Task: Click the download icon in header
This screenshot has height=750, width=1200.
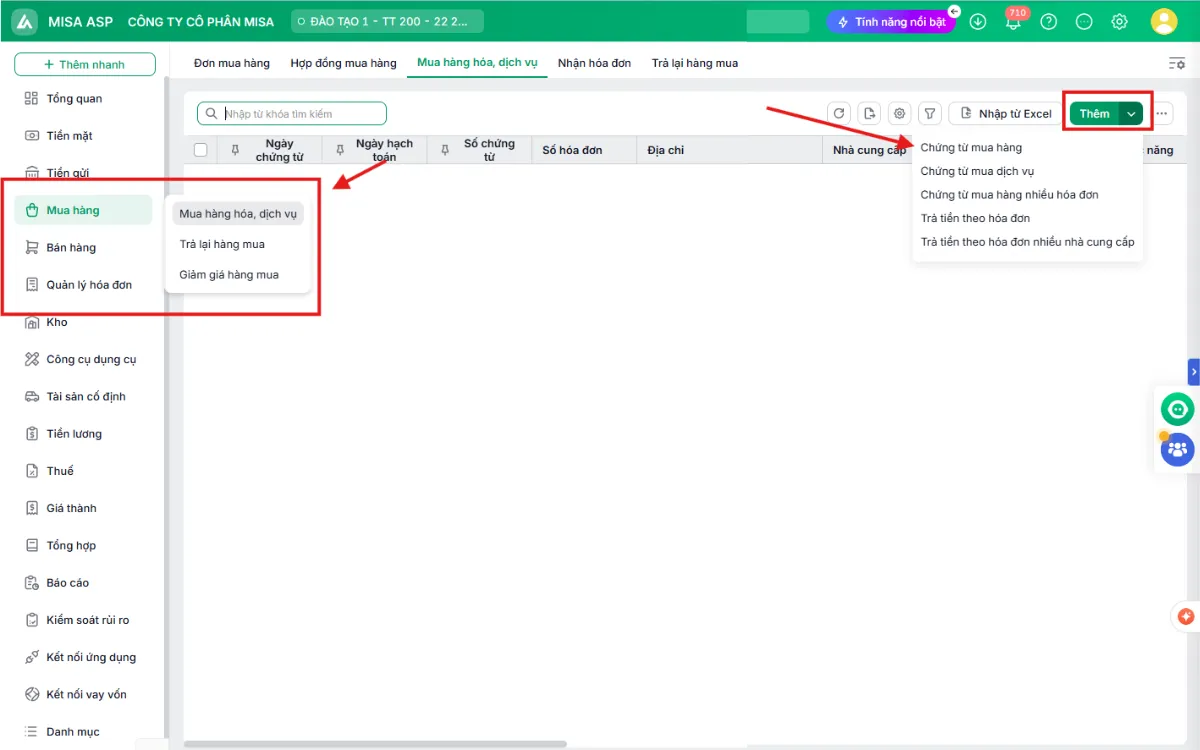Action: (x=978, y=22)
